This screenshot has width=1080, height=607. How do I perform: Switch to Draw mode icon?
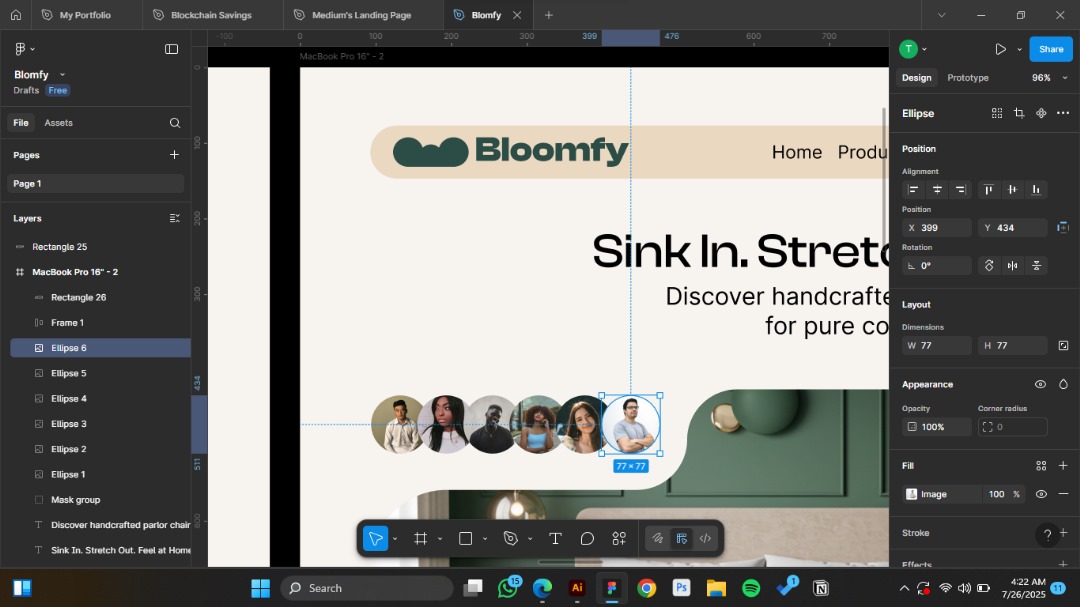(658, 539)
